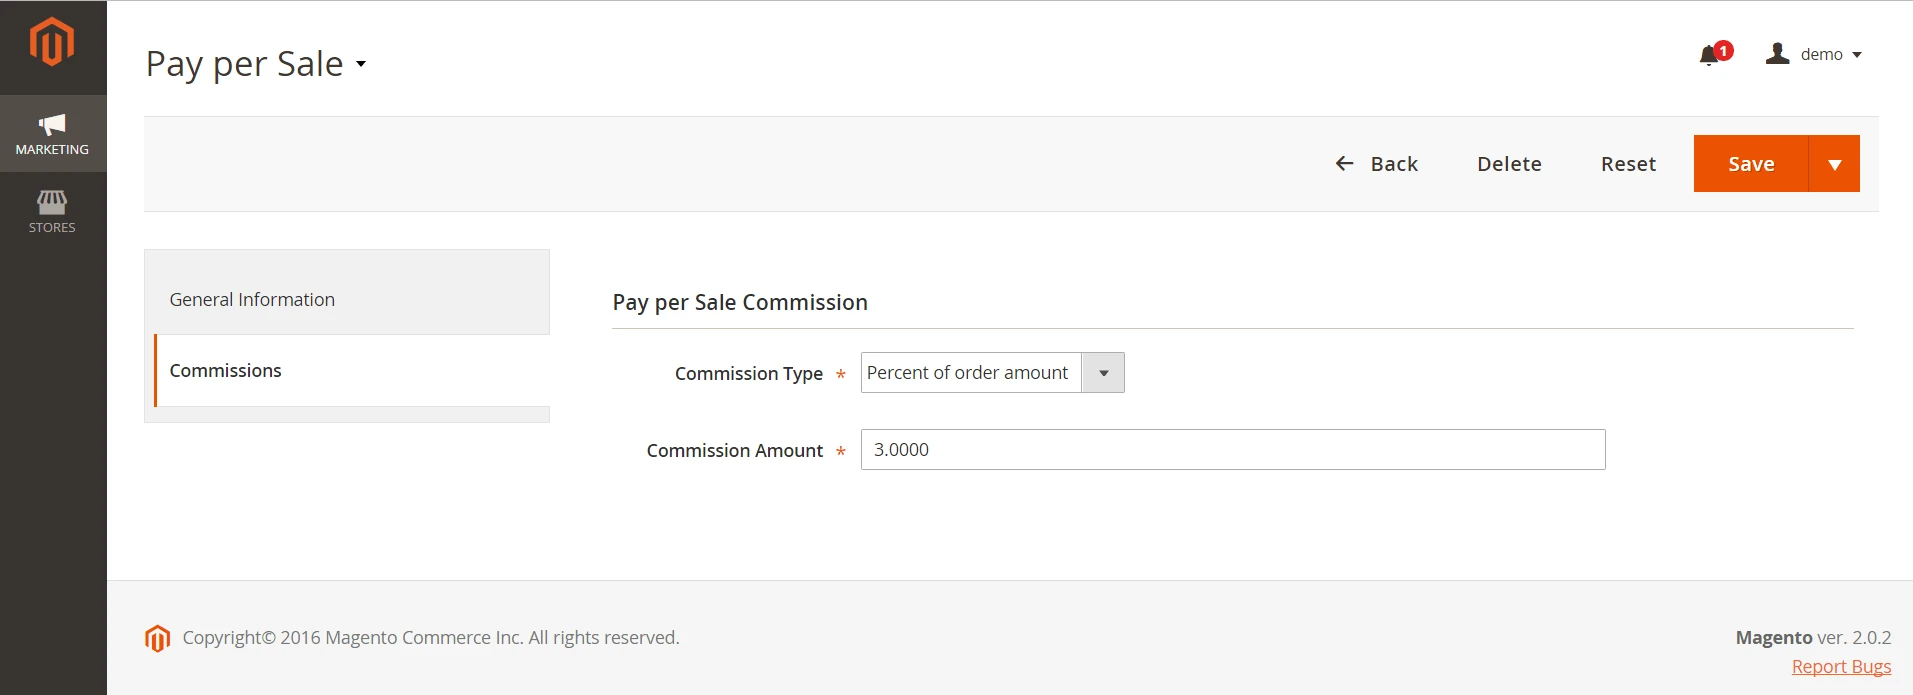Screen dimensions: 1913x695
Task: Delete the current commission record
Action: (x=1509, y=163)
